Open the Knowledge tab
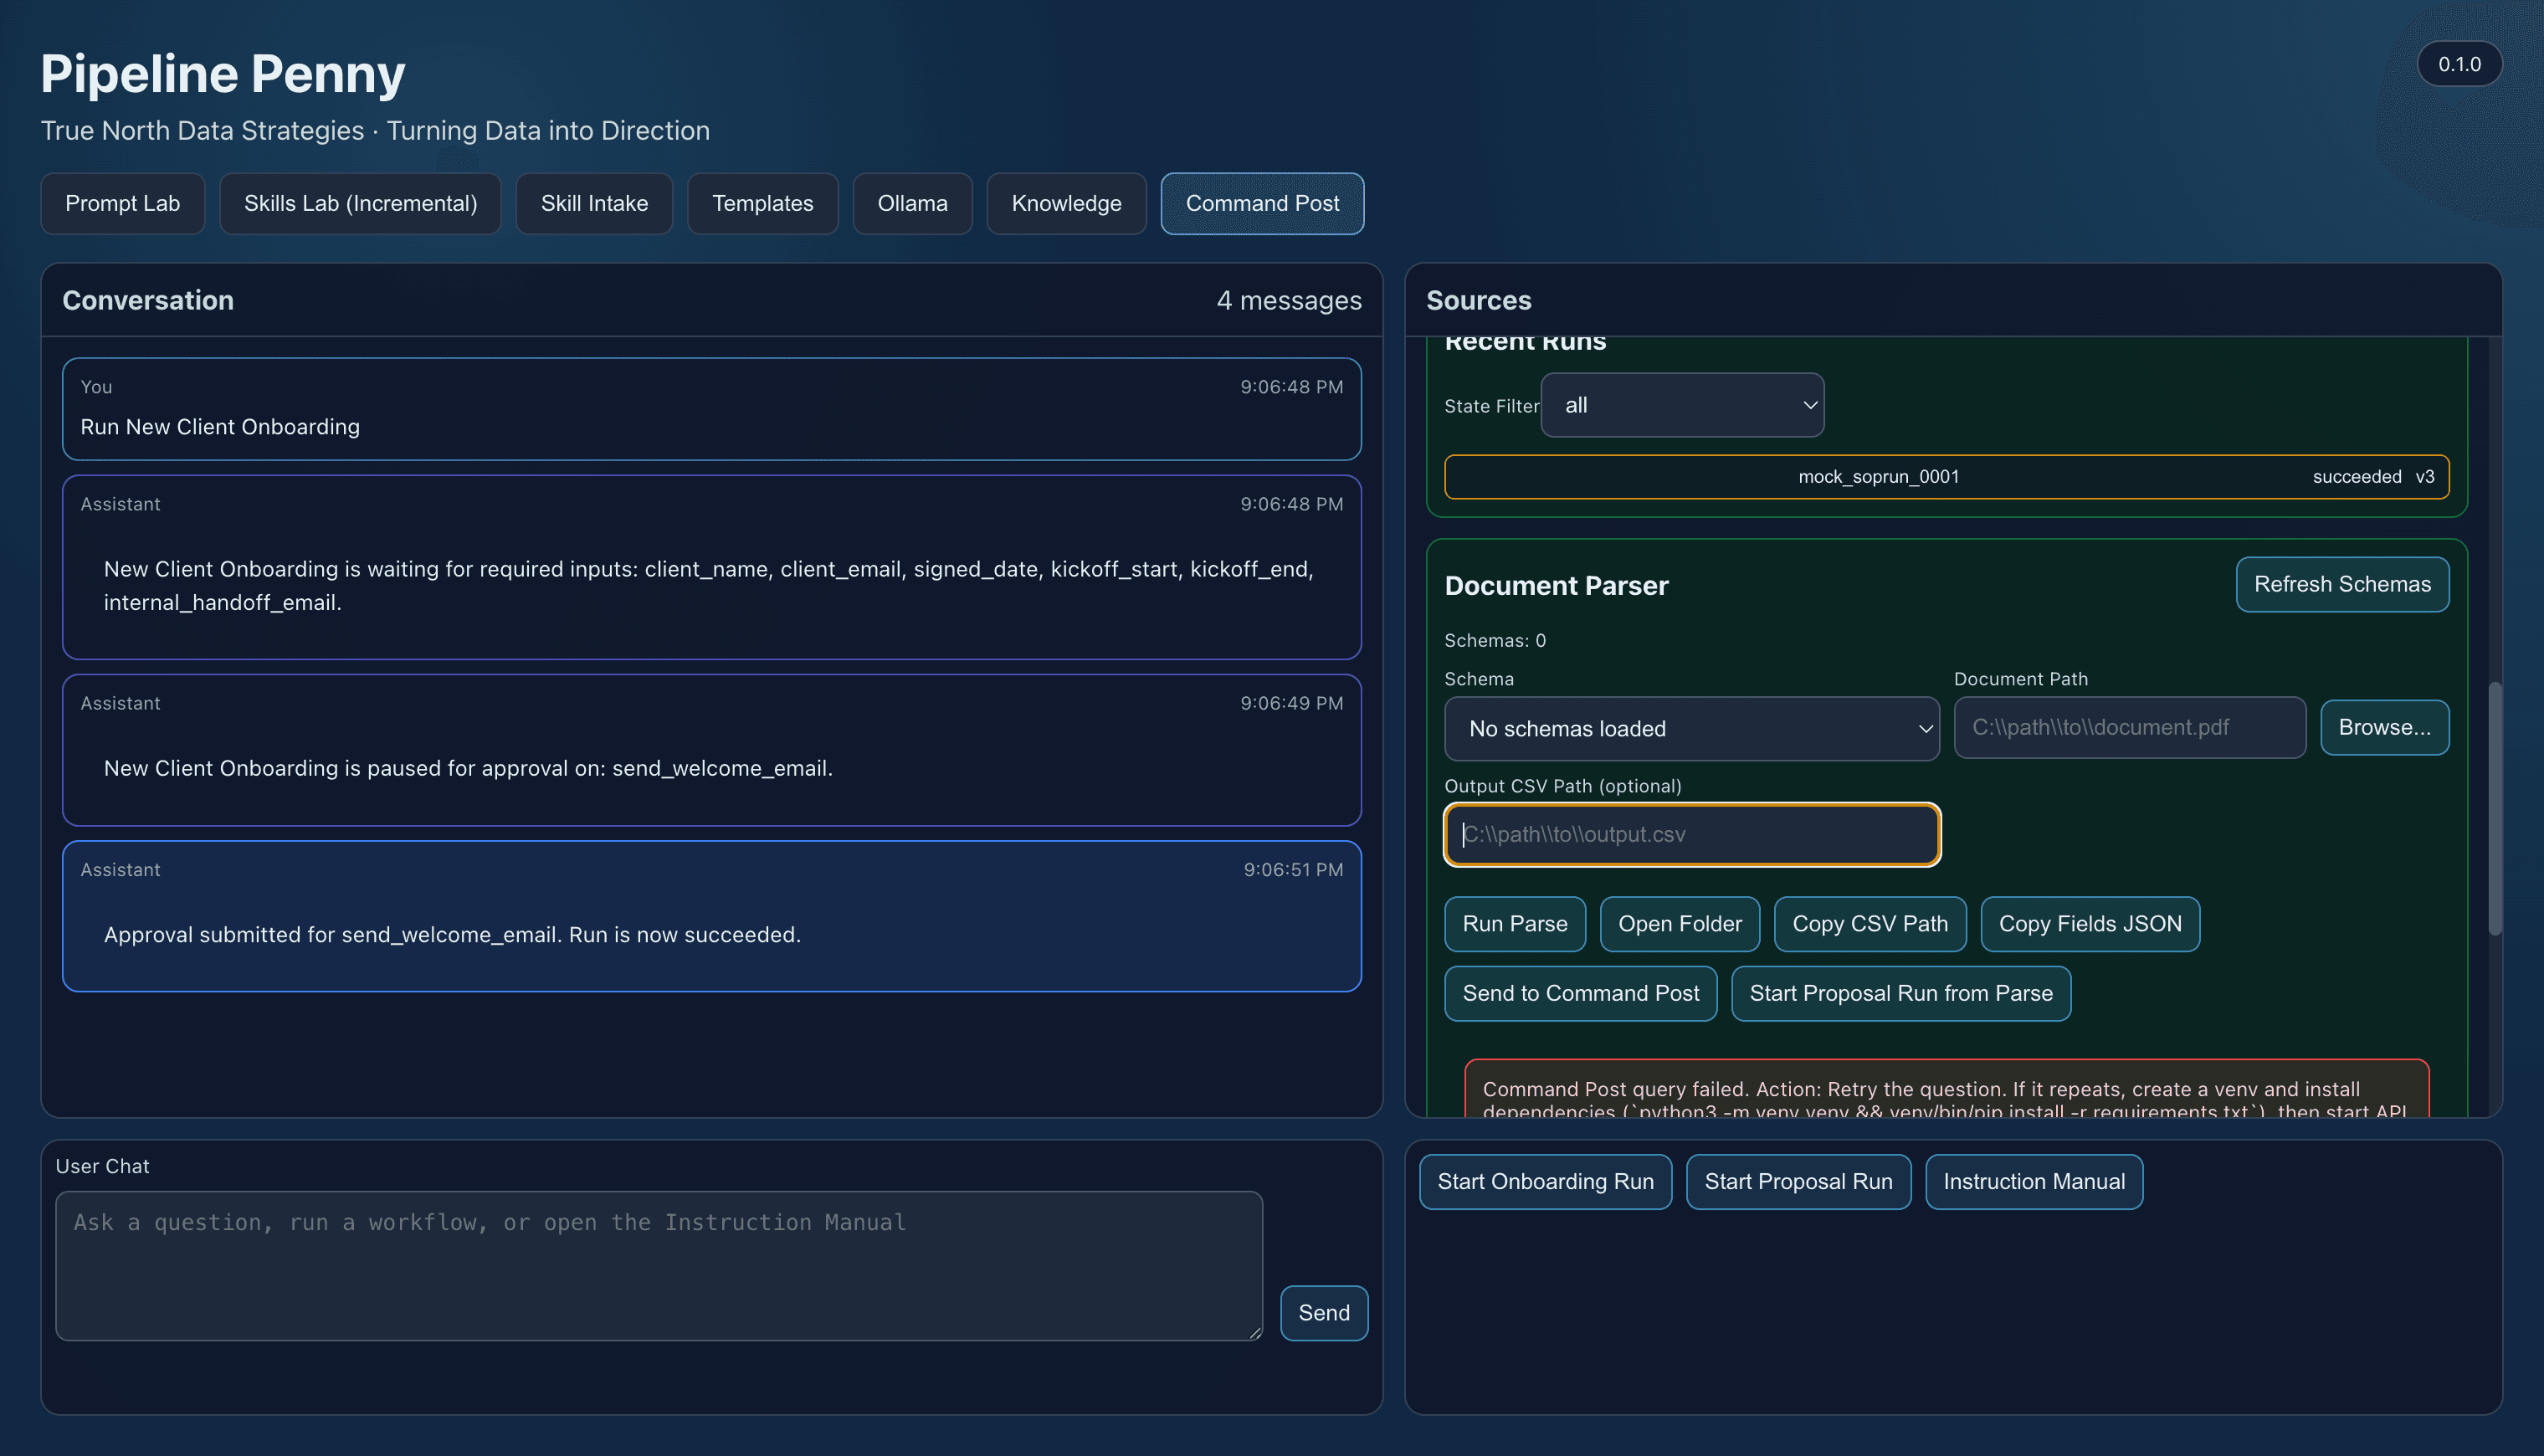 (x=1065, y=203)
